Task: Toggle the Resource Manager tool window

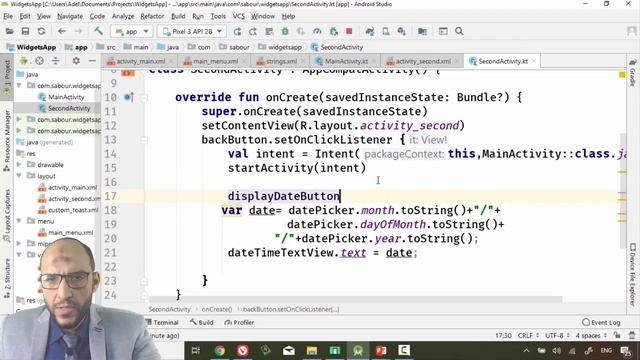Action: 7,141
